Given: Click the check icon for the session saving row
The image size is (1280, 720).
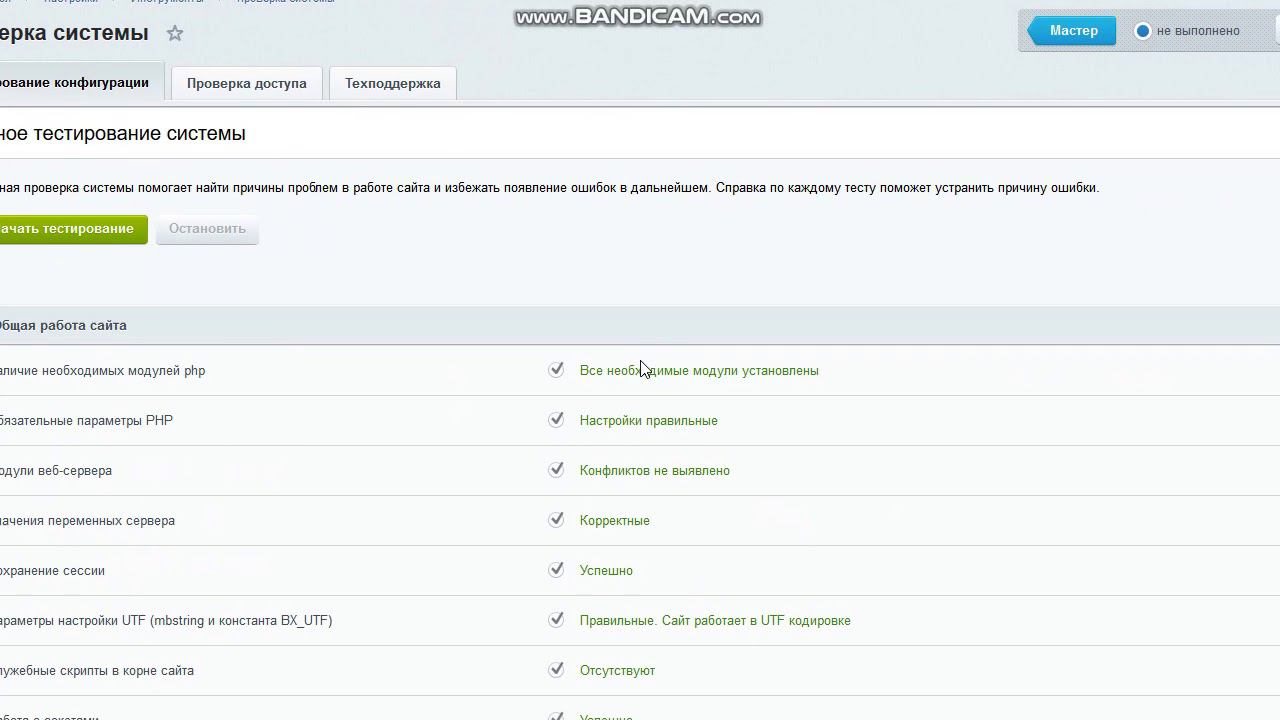Looking at the screenshot, I should point(556,570).
